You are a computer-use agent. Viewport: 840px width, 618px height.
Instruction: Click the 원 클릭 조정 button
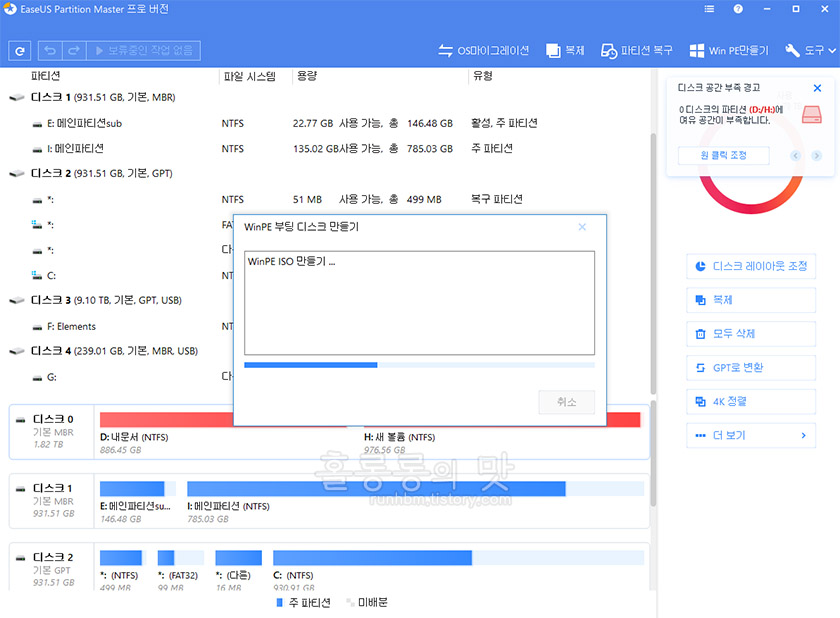(723, 155)
